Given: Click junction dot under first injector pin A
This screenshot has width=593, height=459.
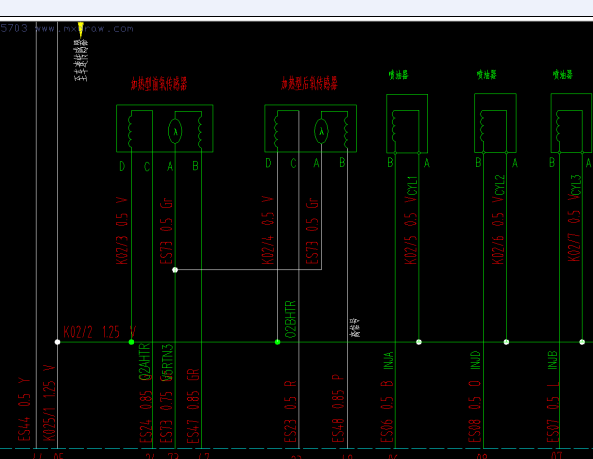Looking at the screenshot, I should point(419,342).
